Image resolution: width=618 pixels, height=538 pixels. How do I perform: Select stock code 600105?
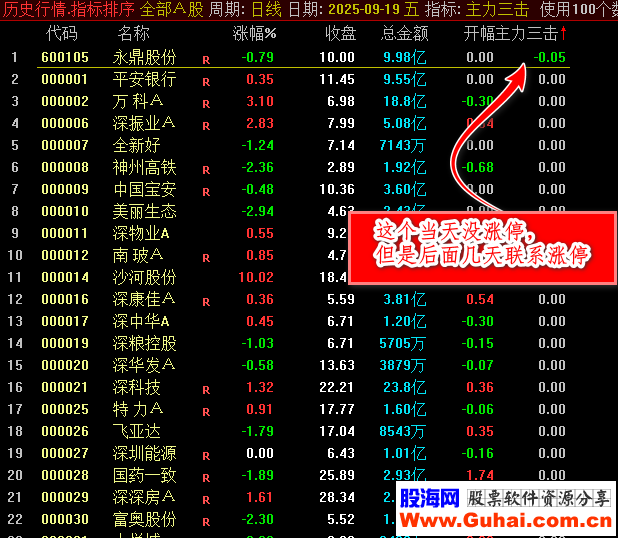click(x=65, y=57)
